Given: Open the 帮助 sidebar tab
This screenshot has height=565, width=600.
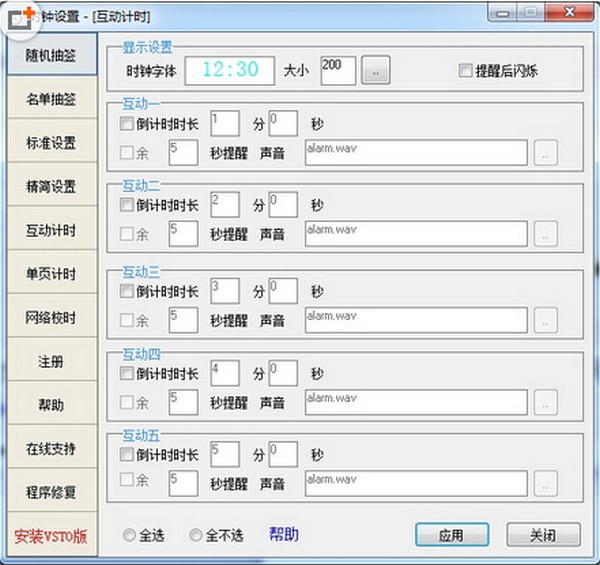Looking at the screenshot, I should 52,404.
